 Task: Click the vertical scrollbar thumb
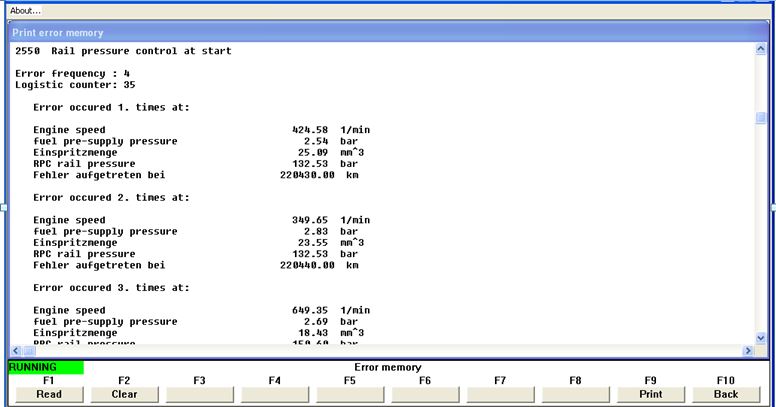761,117
